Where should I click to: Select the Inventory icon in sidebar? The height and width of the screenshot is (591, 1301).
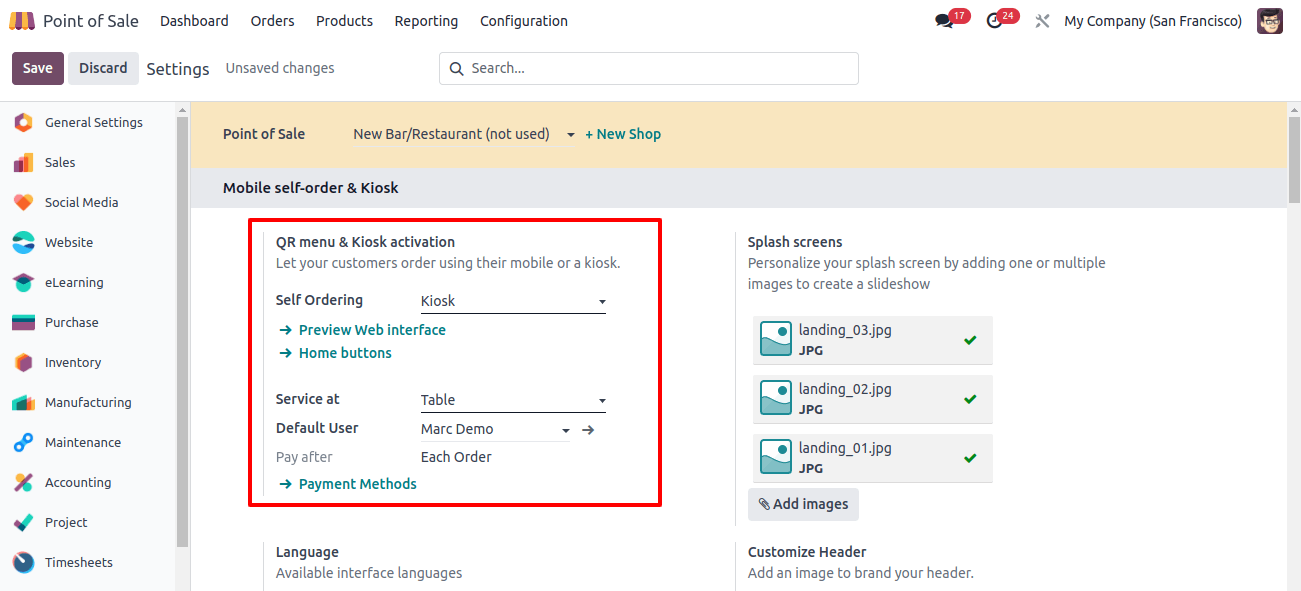coord(24,363)
